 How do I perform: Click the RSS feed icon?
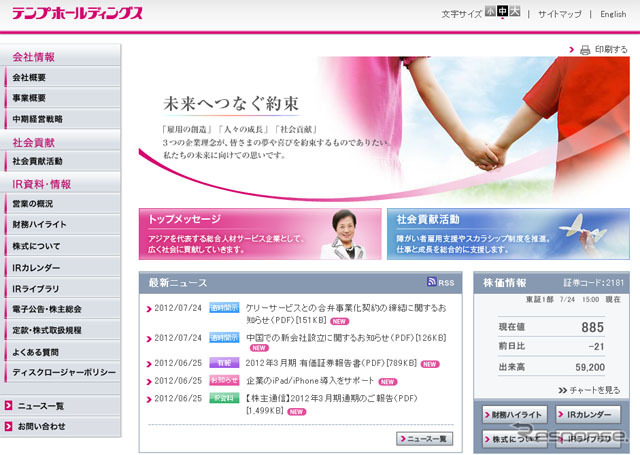tap(431, 282)
